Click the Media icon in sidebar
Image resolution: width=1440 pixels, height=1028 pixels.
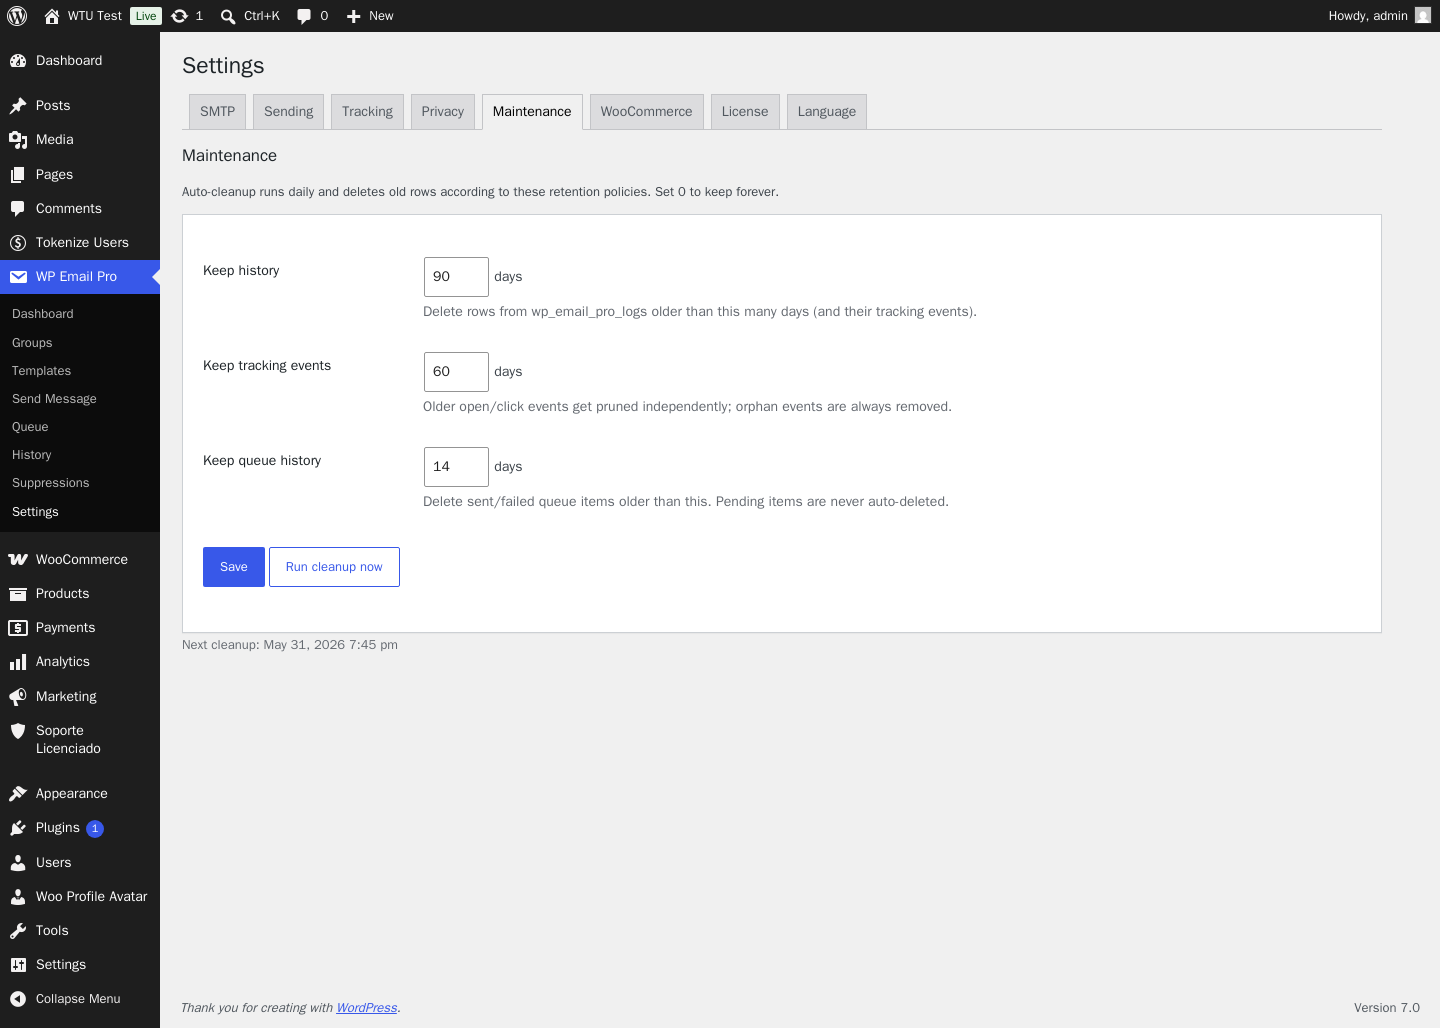point(18,140)
